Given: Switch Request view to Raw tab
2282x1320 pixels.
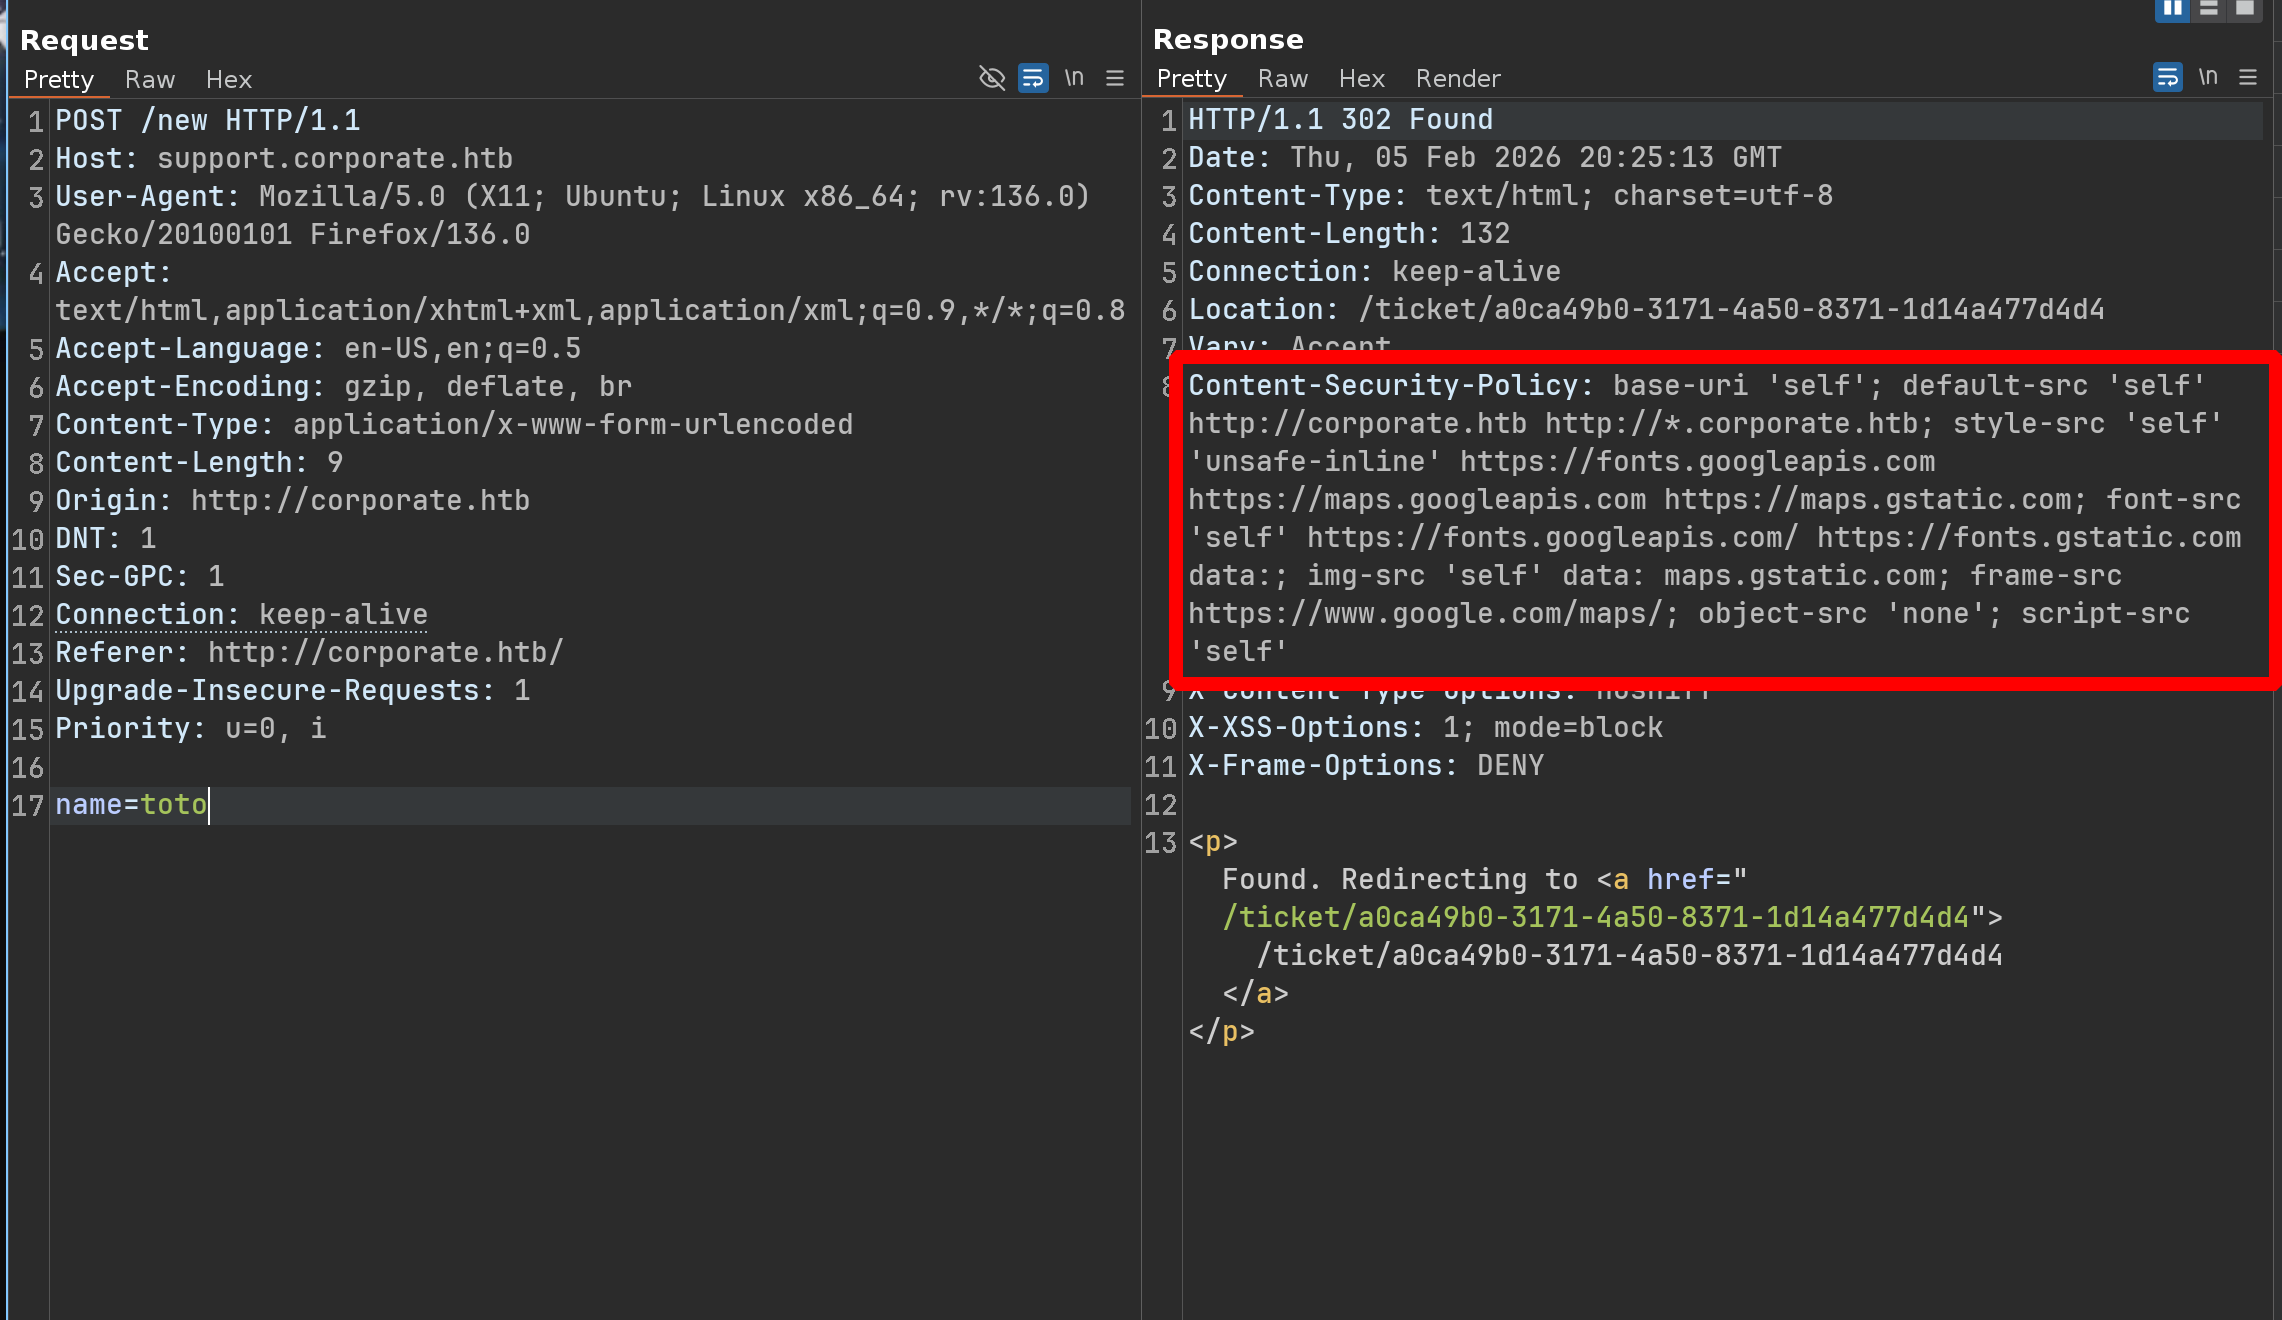Looking at the screenshot, I should 150,79.
